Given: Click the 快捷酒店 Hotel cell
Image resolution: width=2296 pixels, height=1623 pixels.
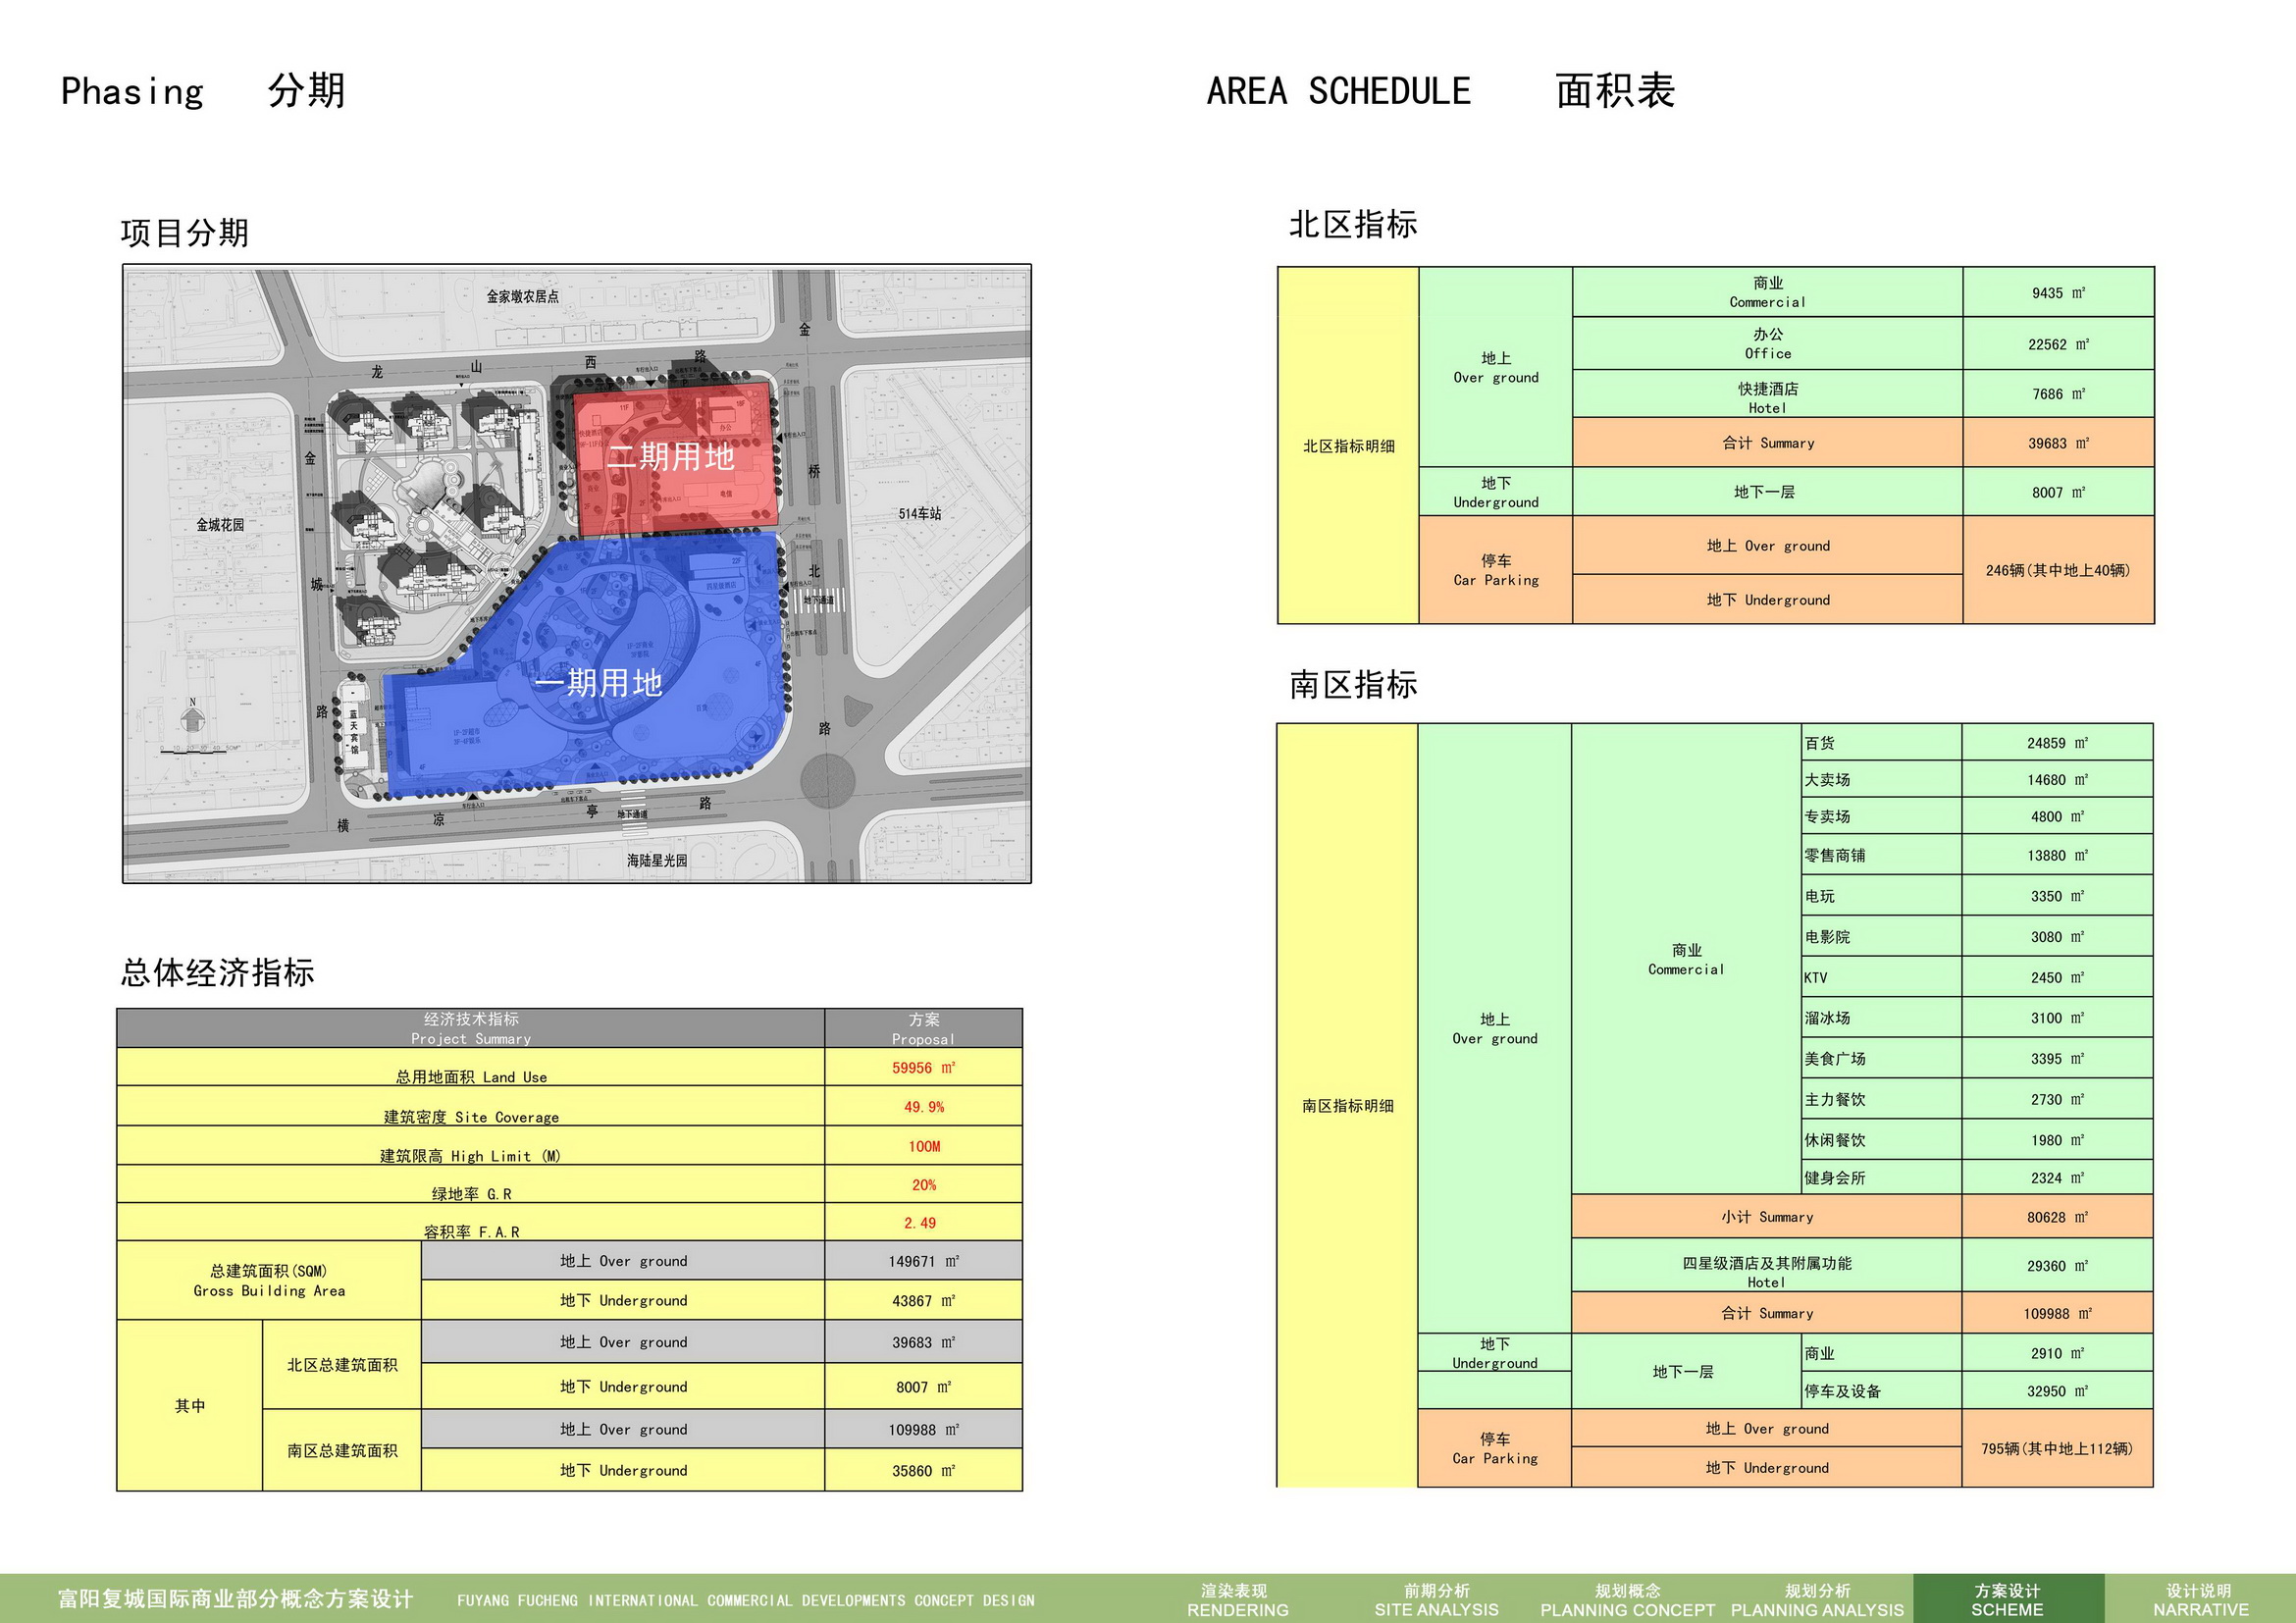Looking at the screenshot, I should click(1767, 394).
